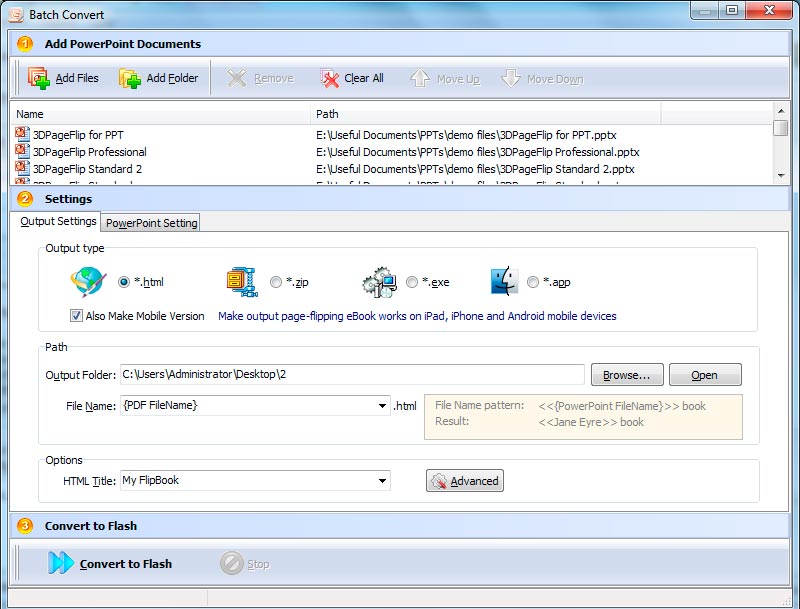Select the *.zip output type radio button
Image resolution: width=800 pixels, height=609 pixels.
tap(276, 282)
